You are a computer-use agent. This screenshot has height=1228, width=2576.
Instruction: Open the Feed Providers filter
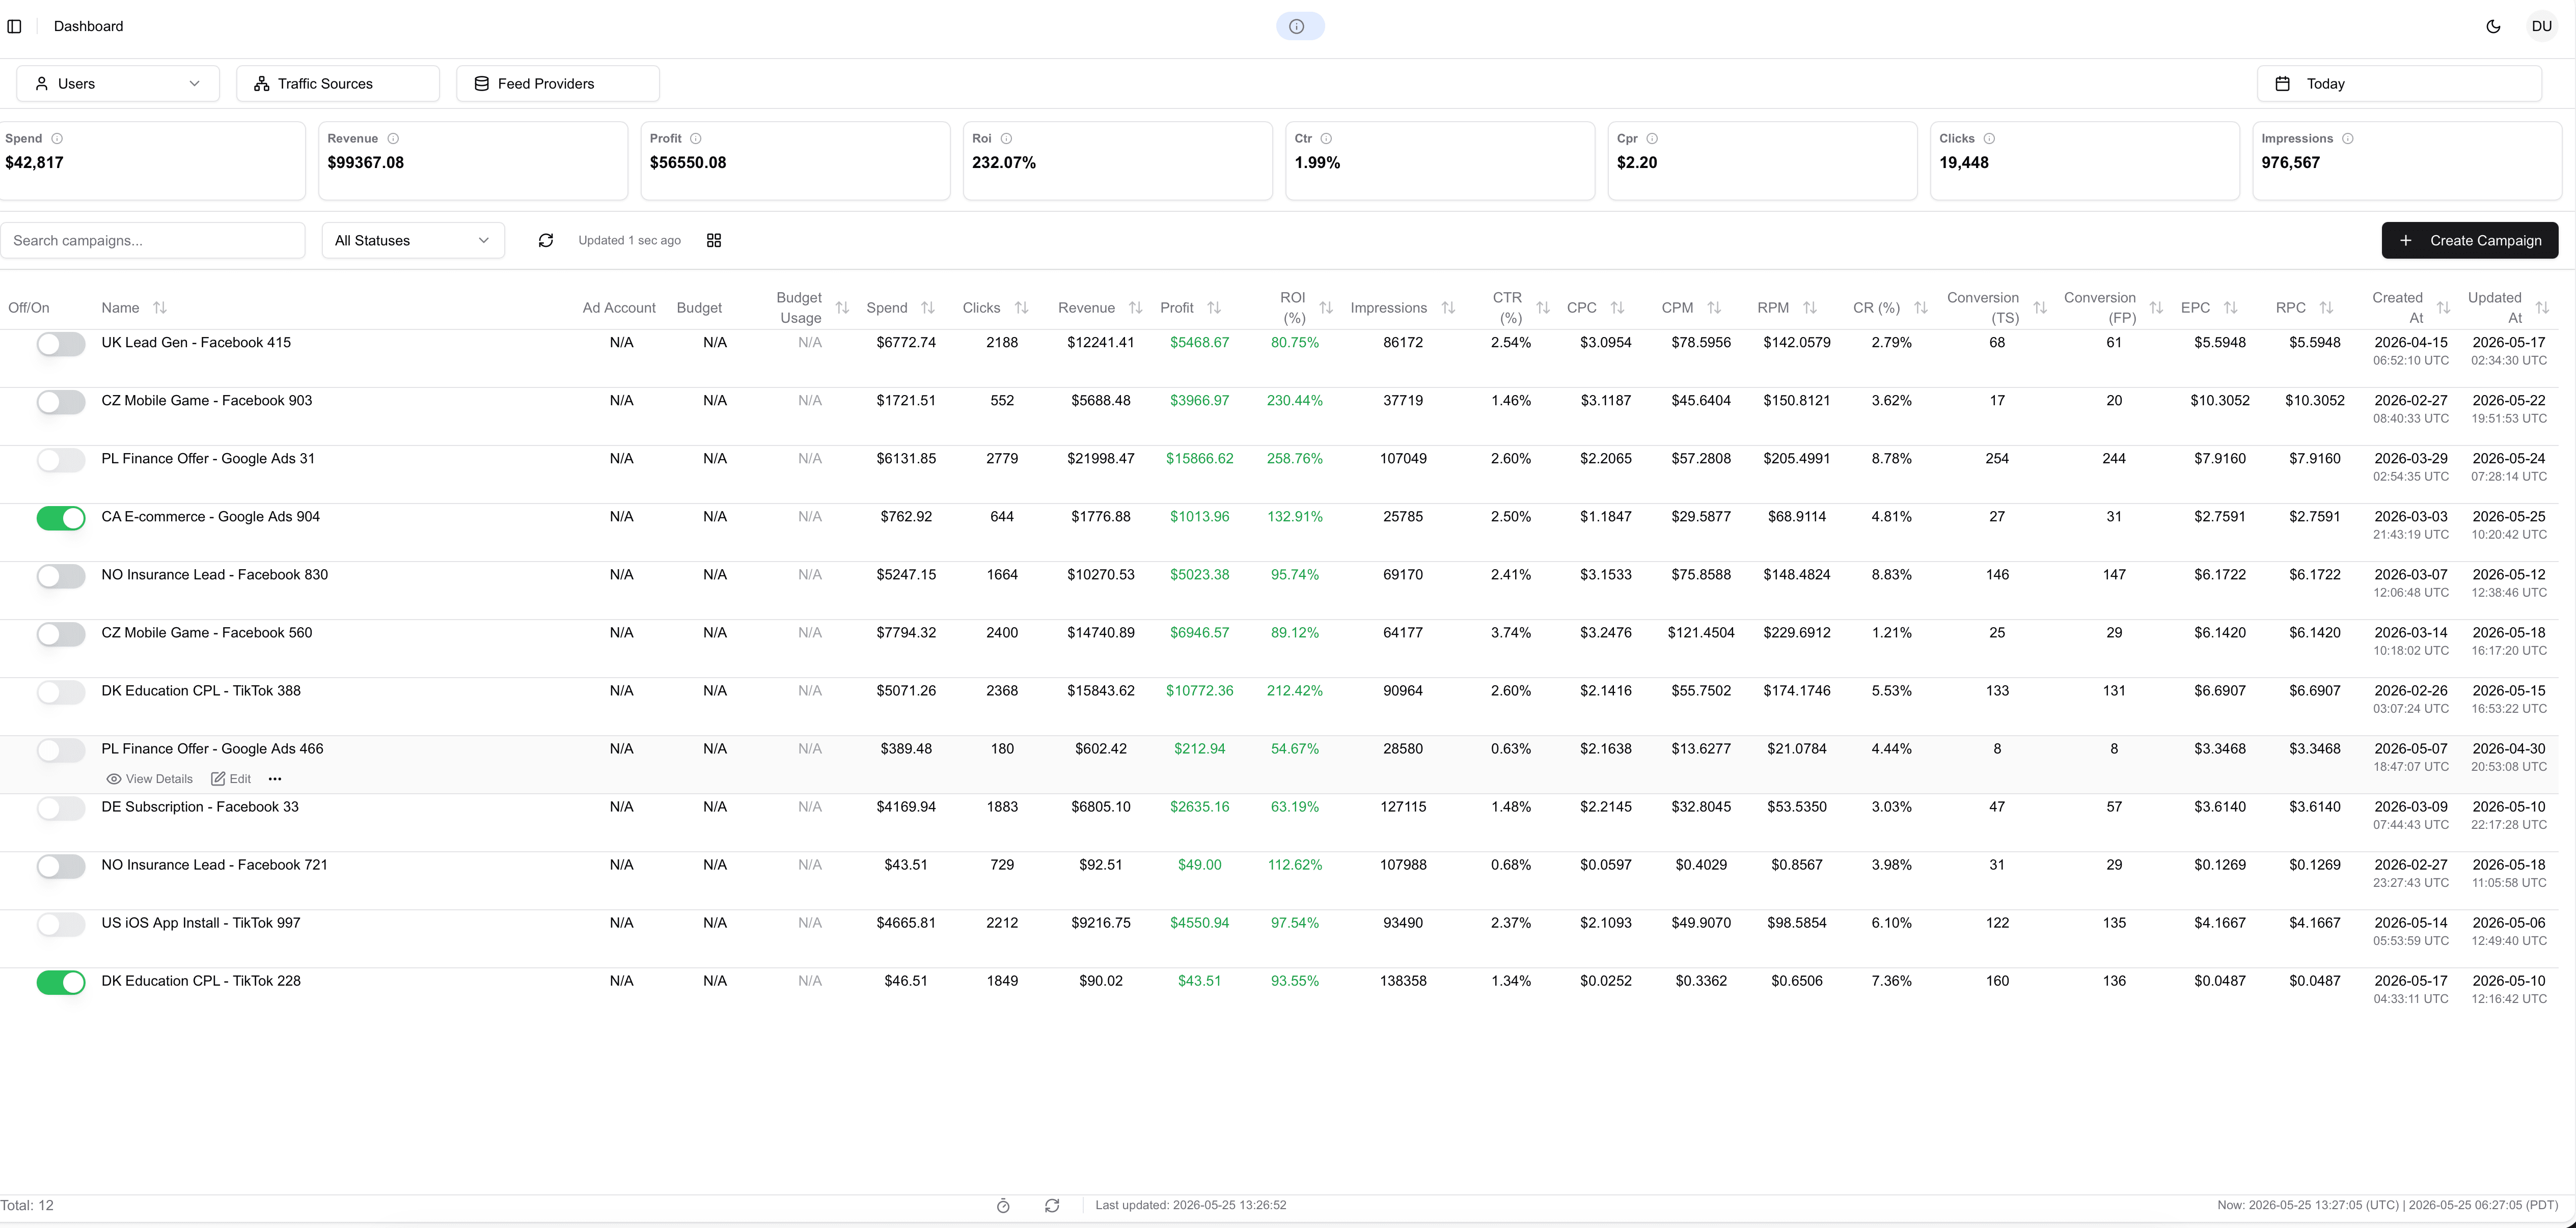pyautogui.click(x=558, y=84)
